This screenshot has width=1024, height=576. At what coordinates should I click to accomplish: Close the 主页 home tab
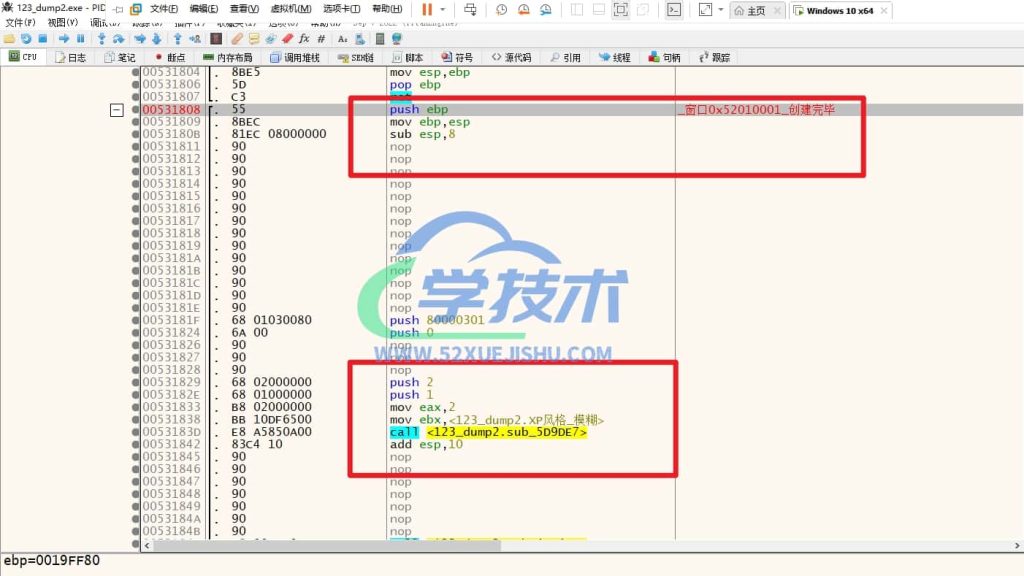(776, 11)
